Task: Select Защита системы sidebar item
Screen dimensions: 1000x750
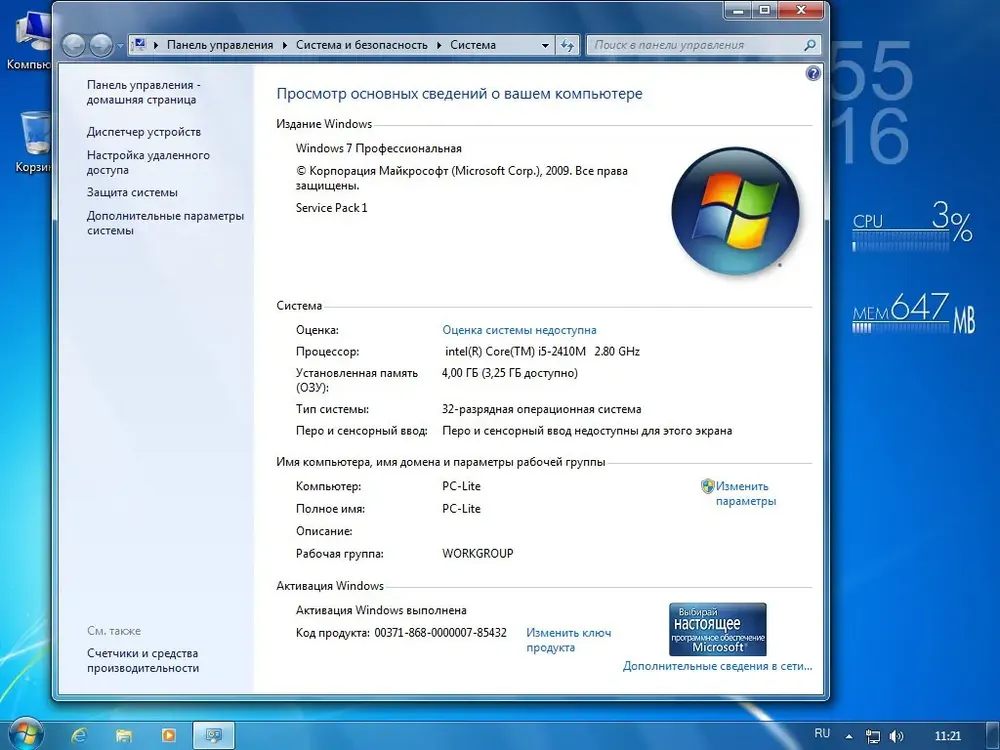Action: [x=132, y=193]
